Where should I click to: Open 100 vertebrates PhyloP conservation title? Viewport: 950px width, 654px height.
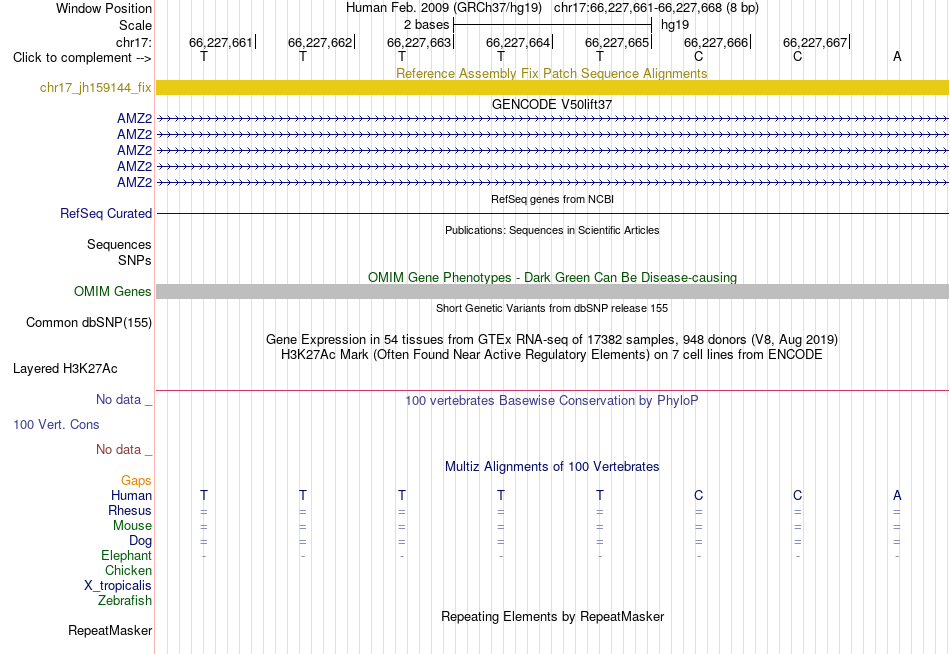point(552,401)
